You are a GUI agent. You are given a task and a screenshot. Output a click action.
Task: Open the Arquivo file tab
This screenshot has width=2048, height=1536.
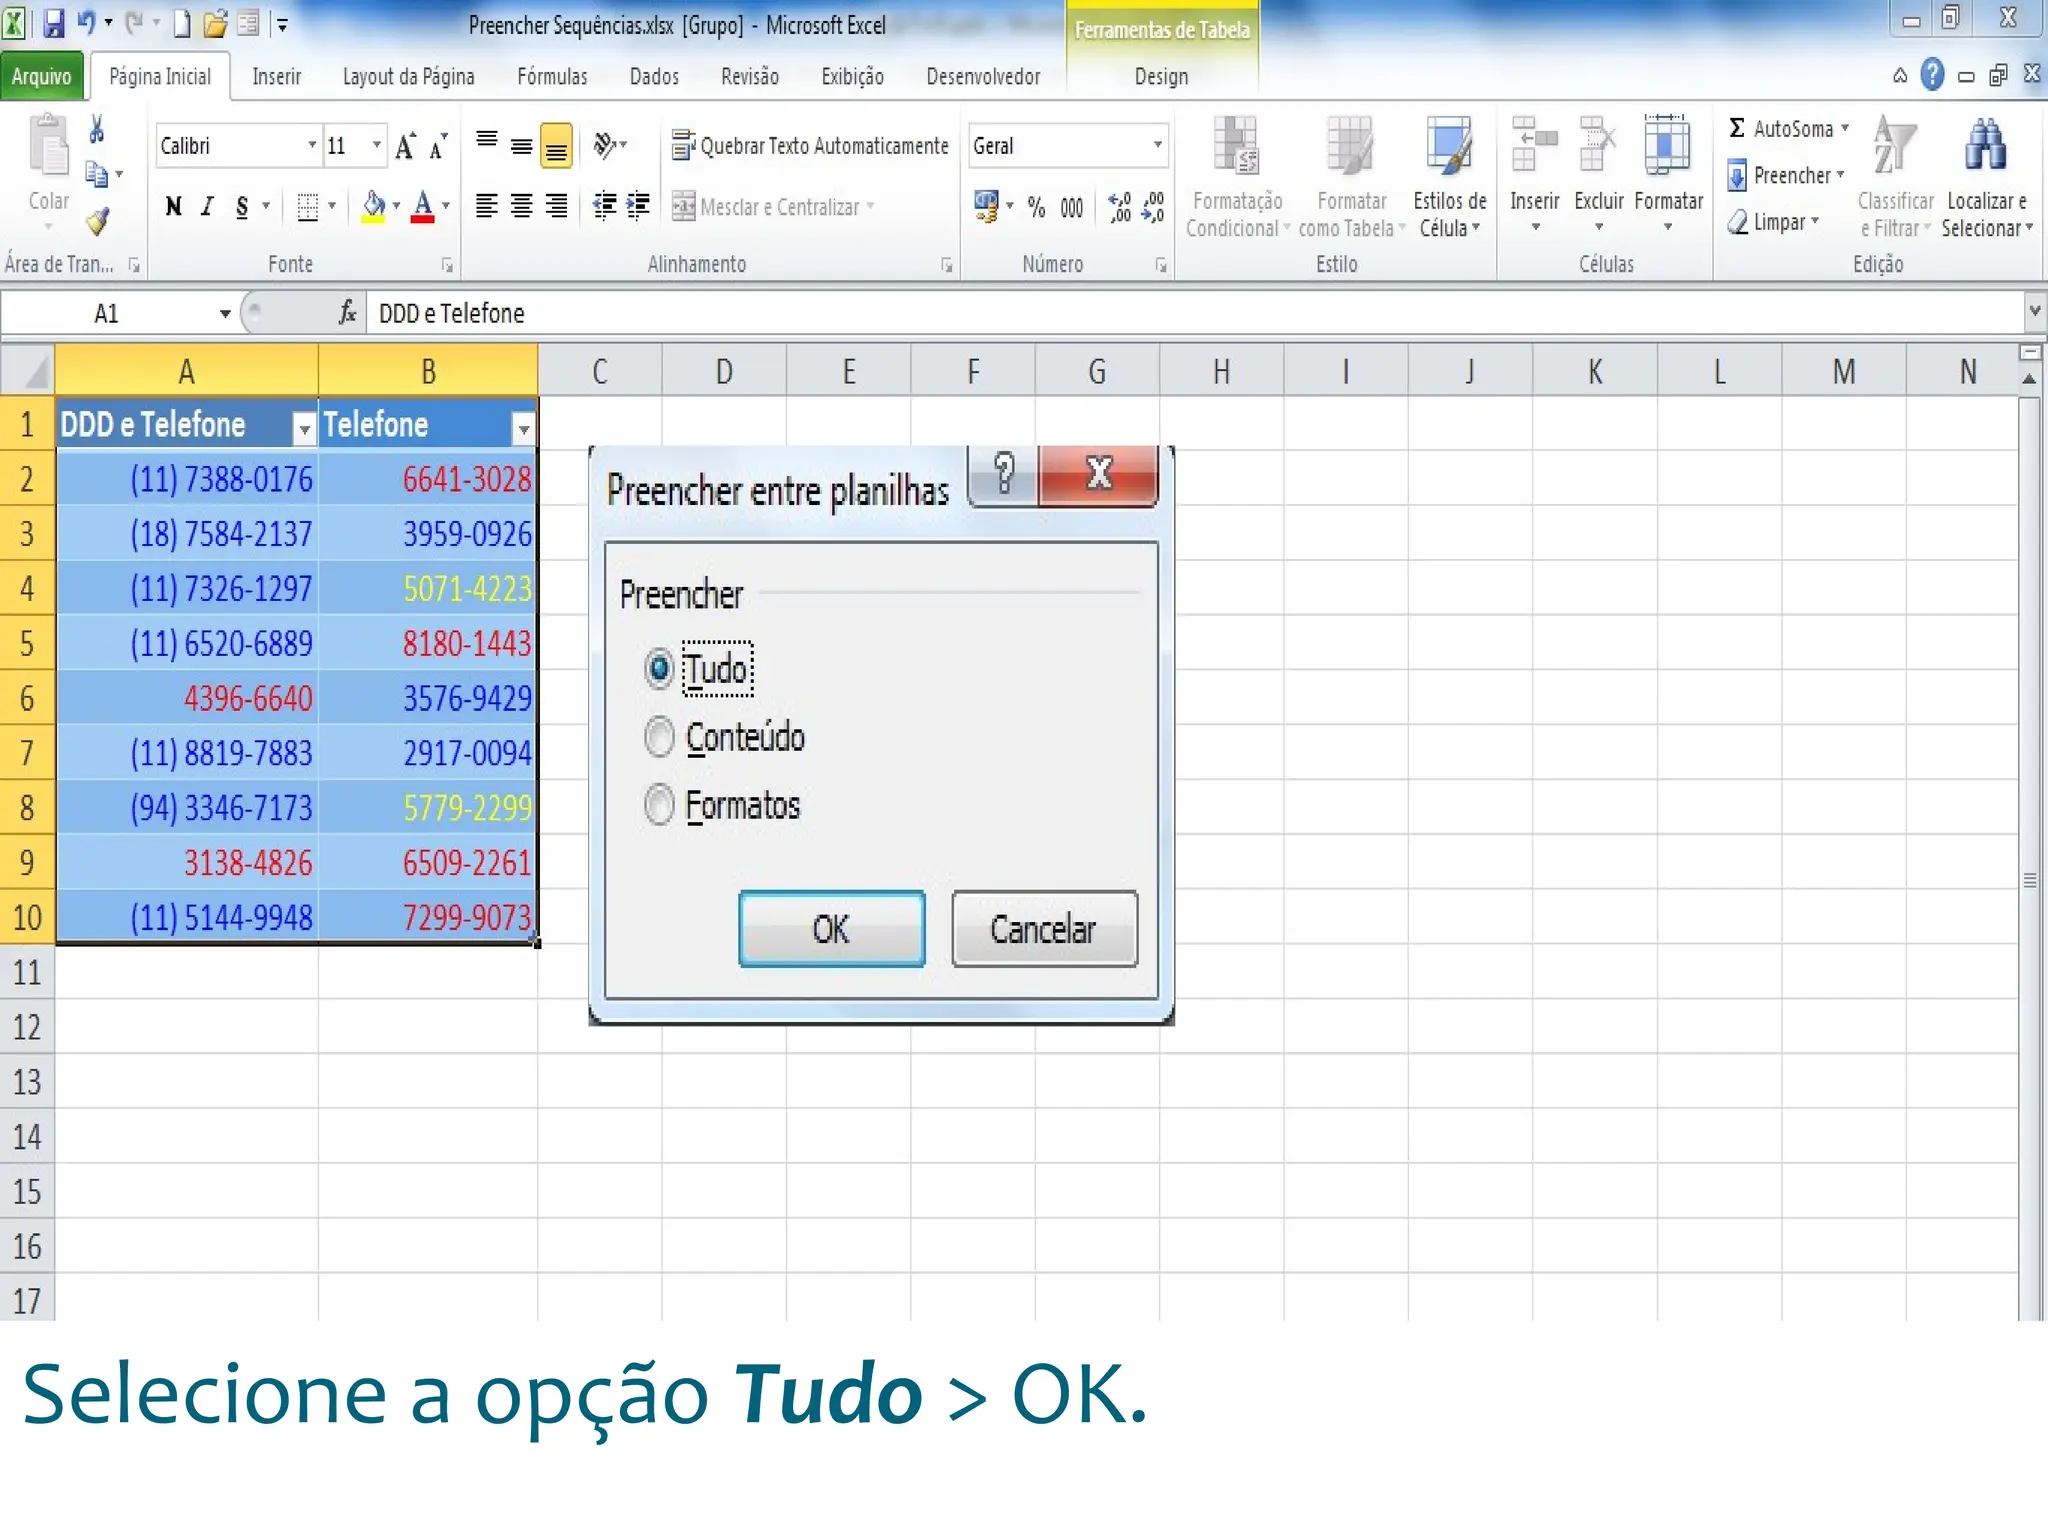42,77
